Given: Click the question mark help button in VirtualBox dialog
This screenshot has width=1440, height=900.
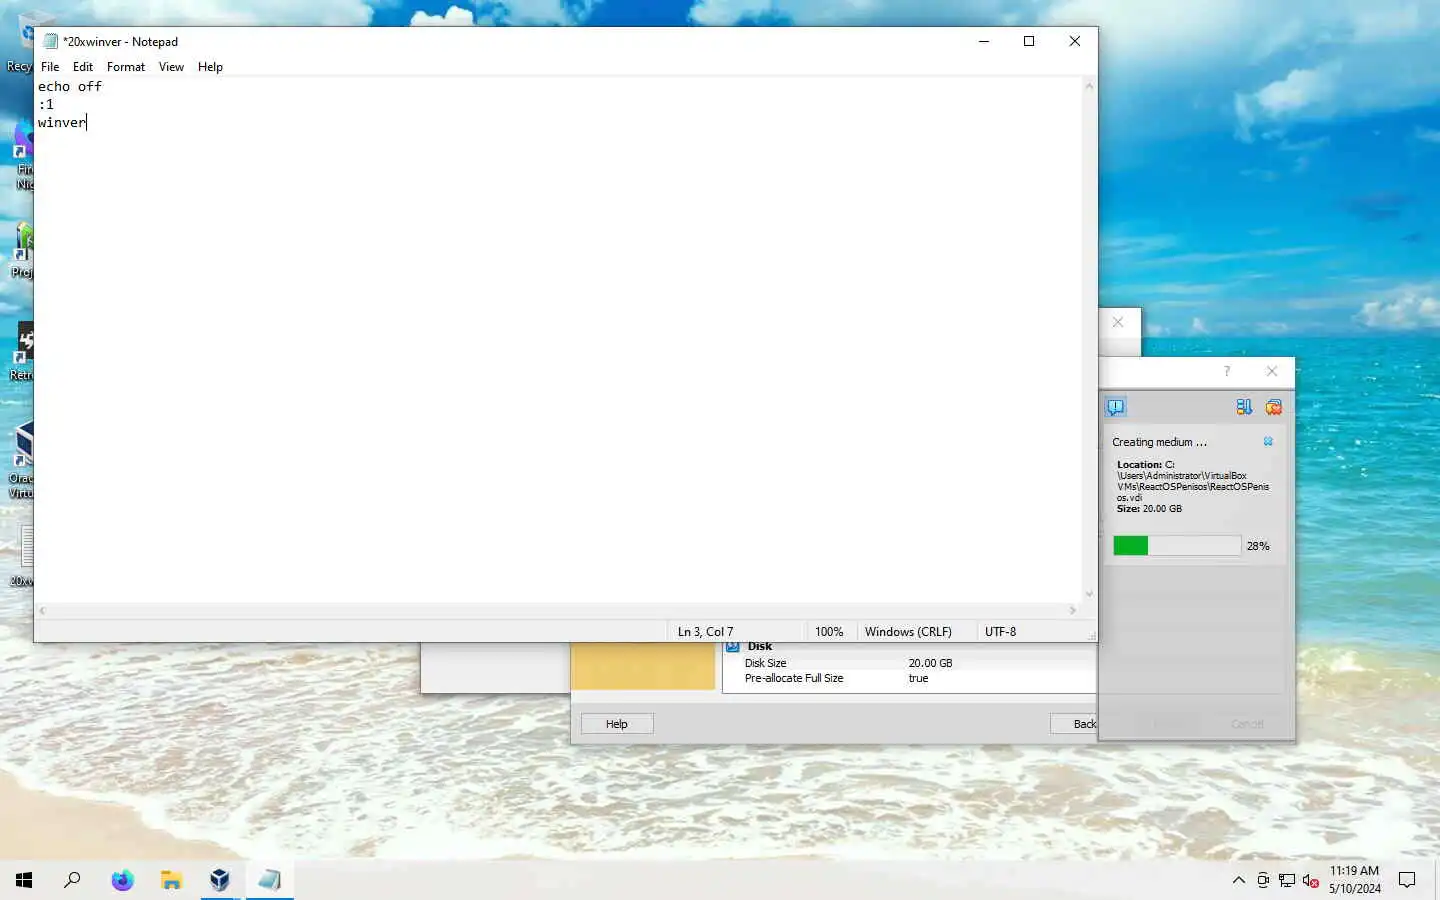Looking at the screenshot, I should [1227, 371].
